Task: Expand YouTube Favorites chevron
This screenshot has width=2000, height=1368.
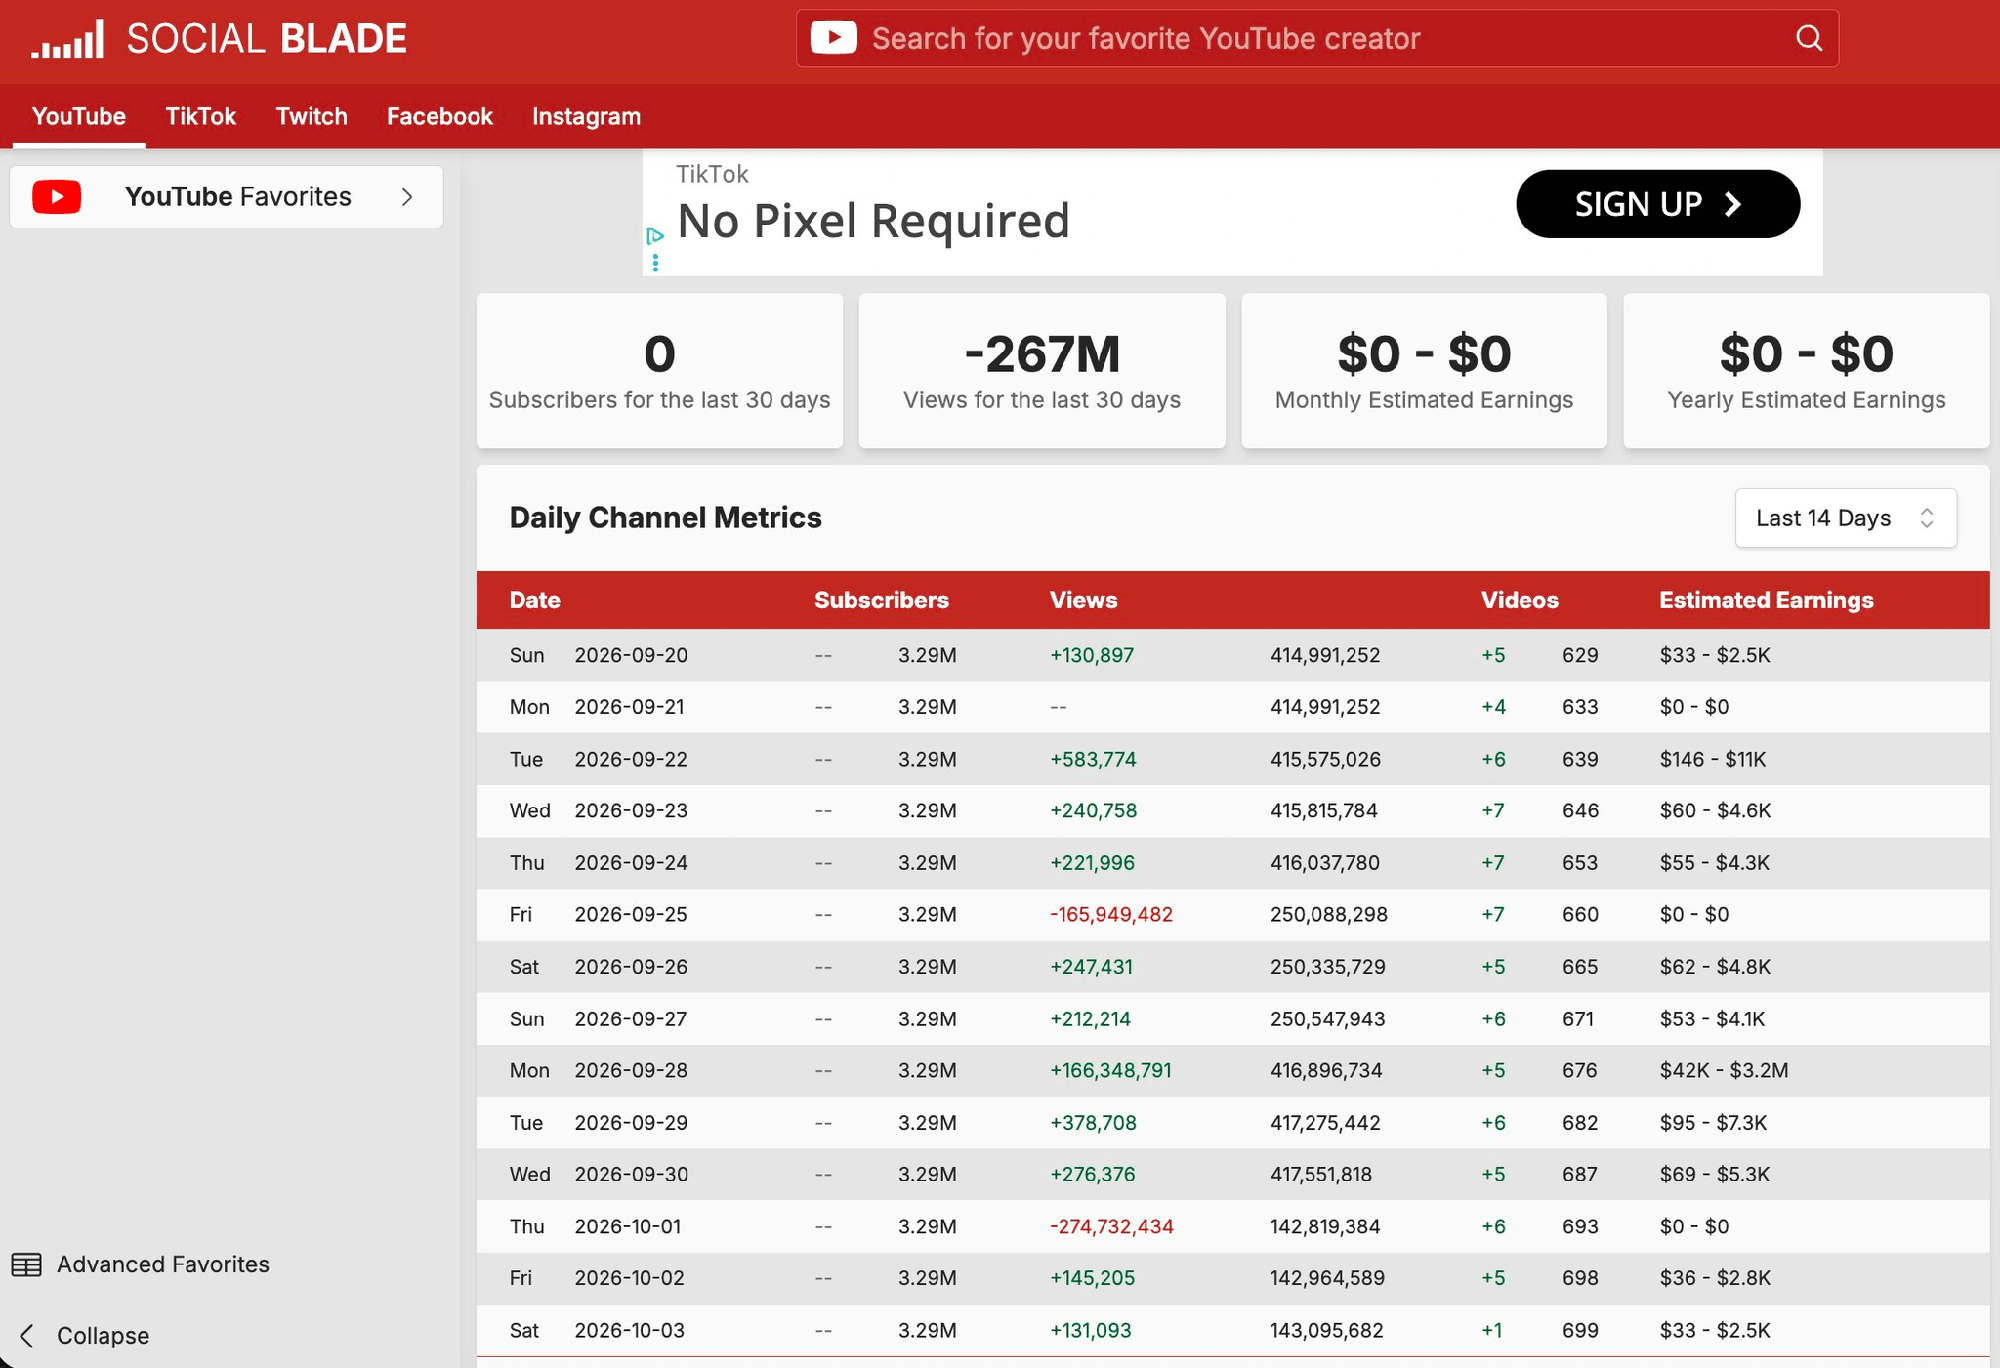Action: click(x=406, y=197)
